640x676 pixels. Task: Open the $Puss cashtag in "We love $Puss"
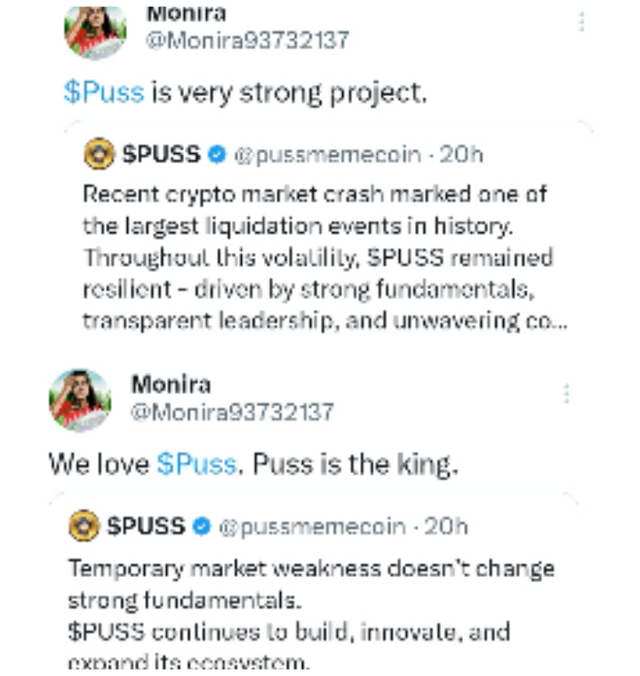(196, 464)
